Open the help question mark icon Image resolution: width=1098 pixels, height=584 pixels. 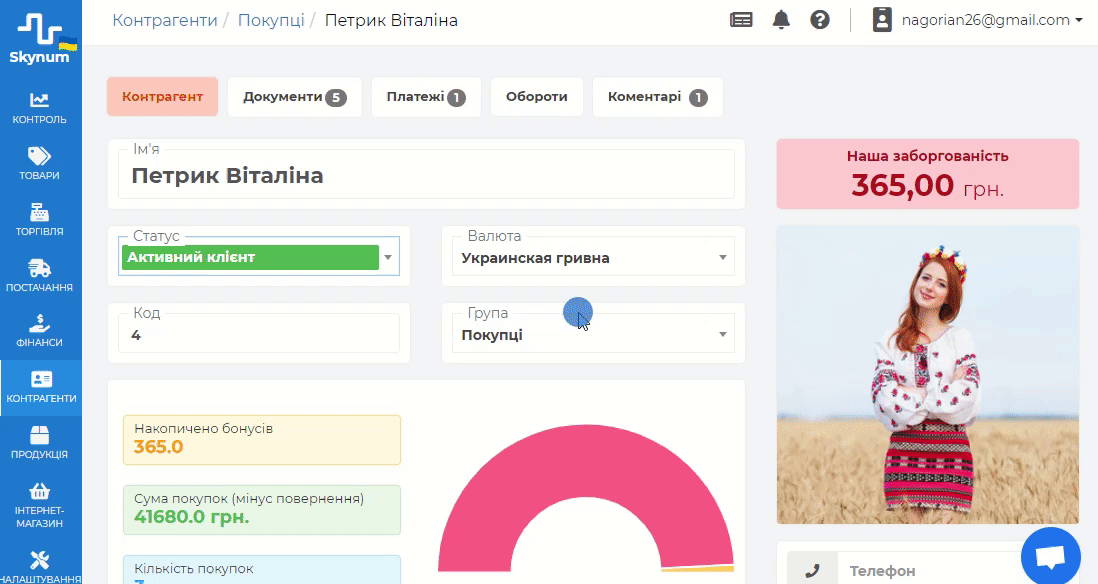point(820,20)
